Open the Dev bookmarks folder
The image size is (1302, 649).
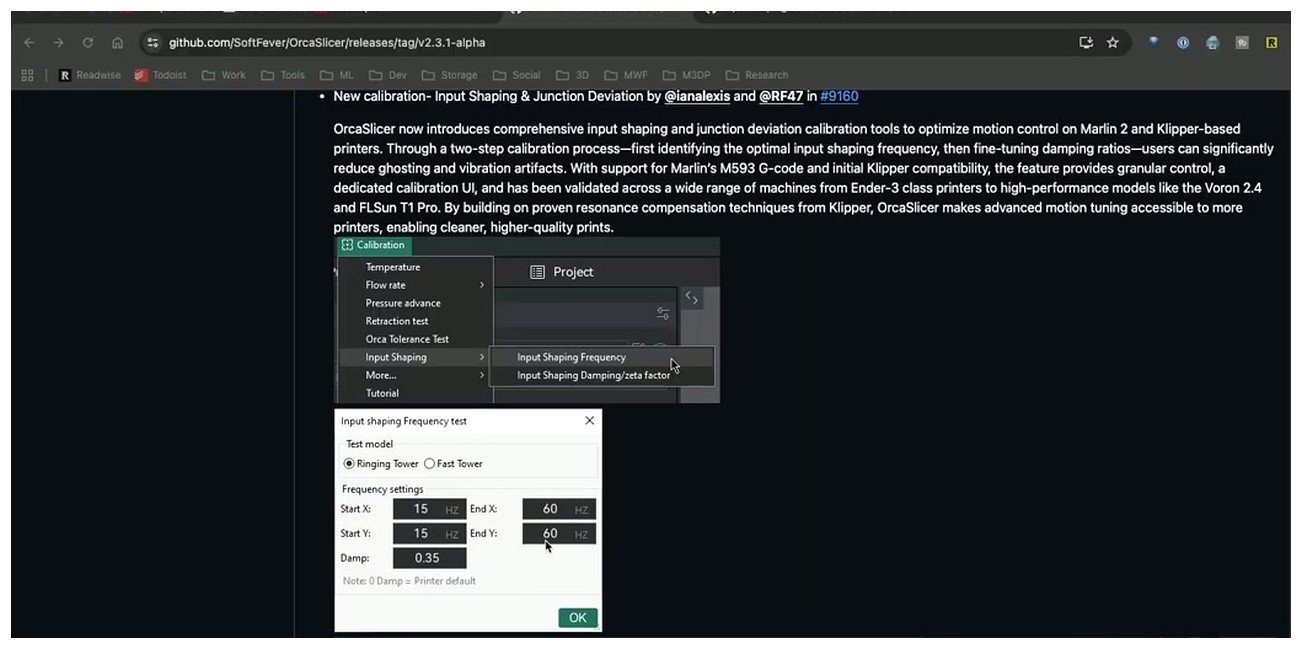(x=388, y=75)
